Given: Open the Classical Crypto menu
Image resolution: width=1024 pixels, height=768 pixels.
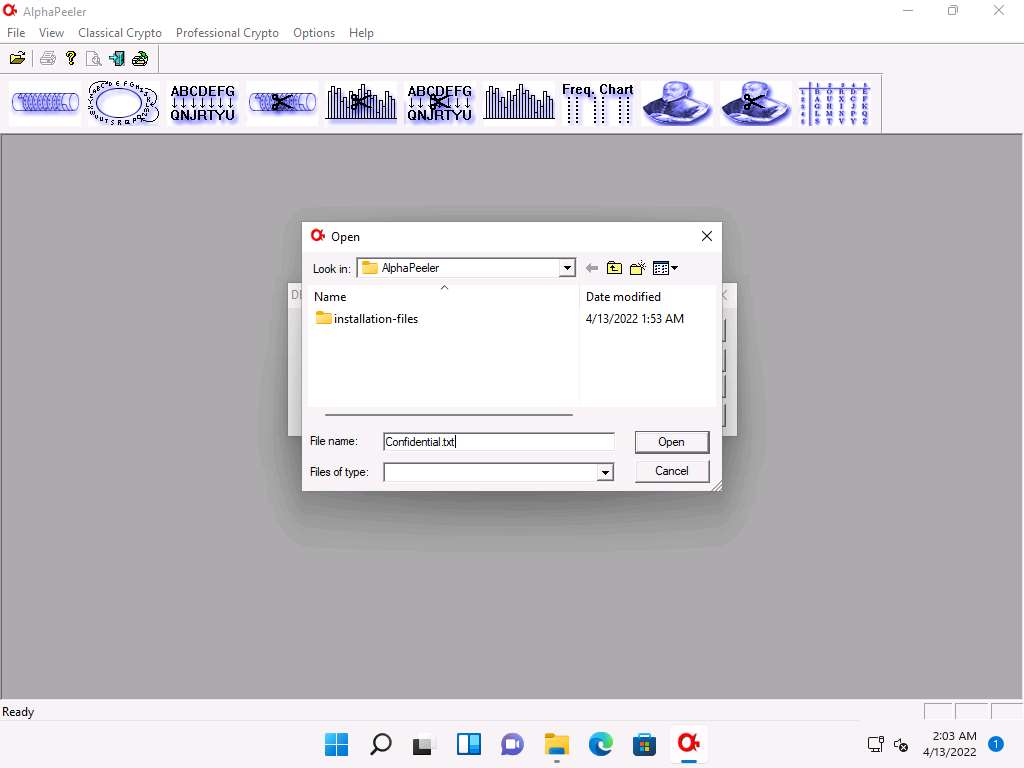Looking at the screenshot, I should pos(120,33).
